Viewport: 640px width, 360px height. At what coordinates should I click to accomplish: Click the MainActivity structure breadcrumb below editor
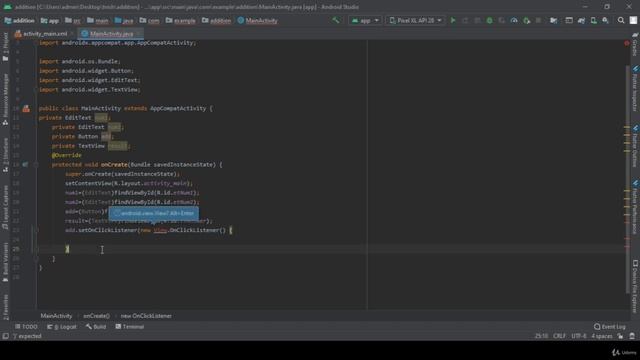(x=56, y=316)
